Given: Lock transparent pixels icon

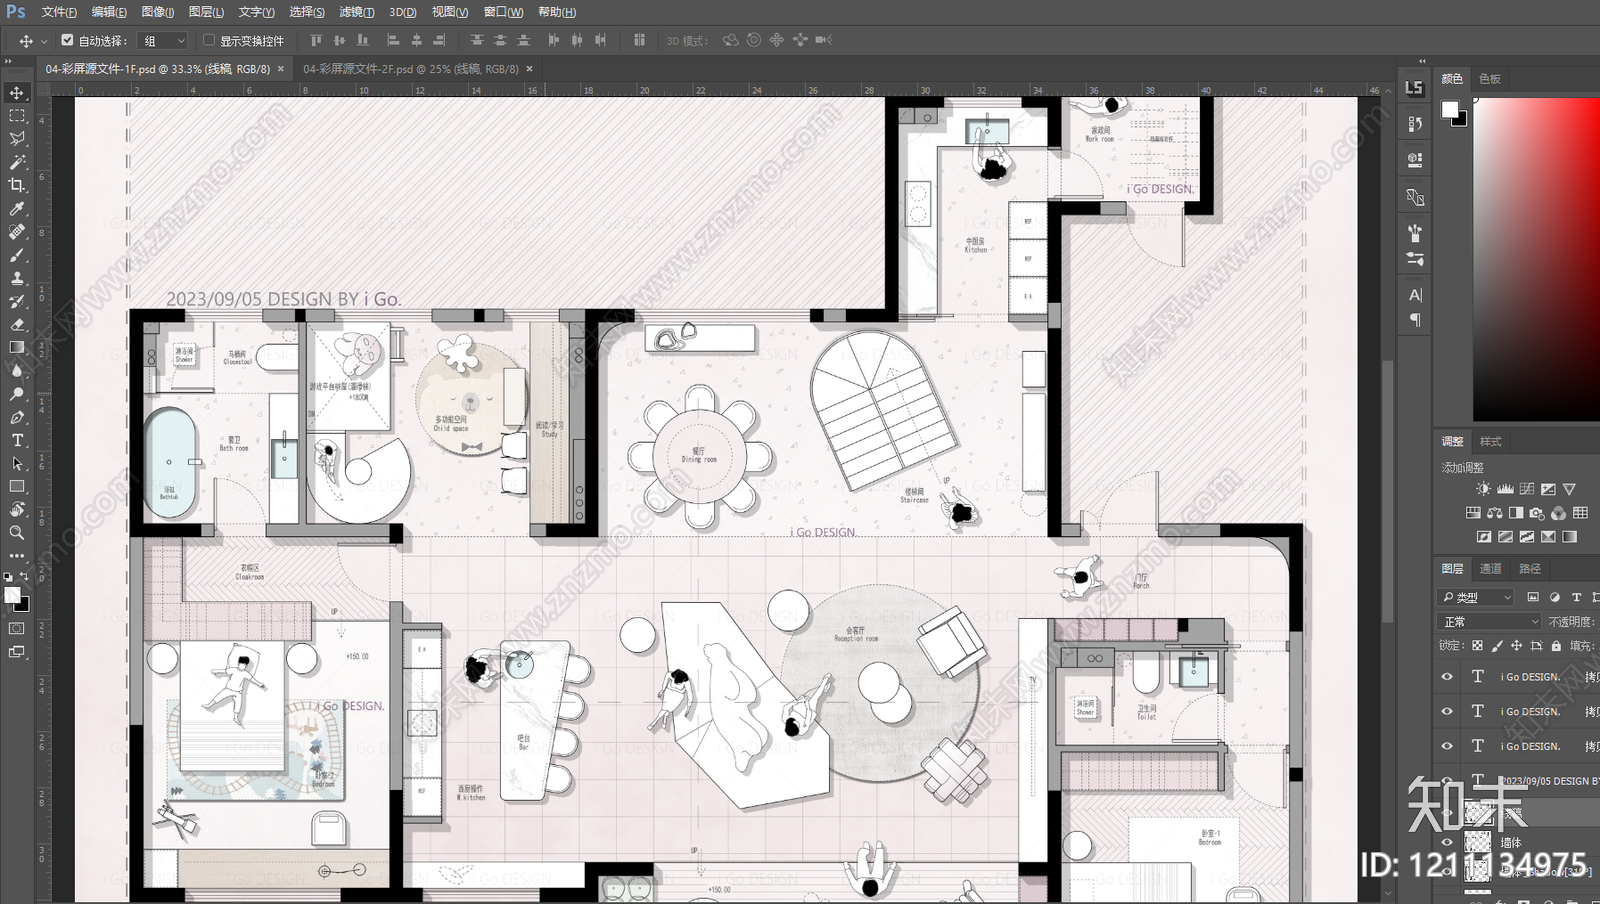Looking at the screenshot, I should [1477, 646].
